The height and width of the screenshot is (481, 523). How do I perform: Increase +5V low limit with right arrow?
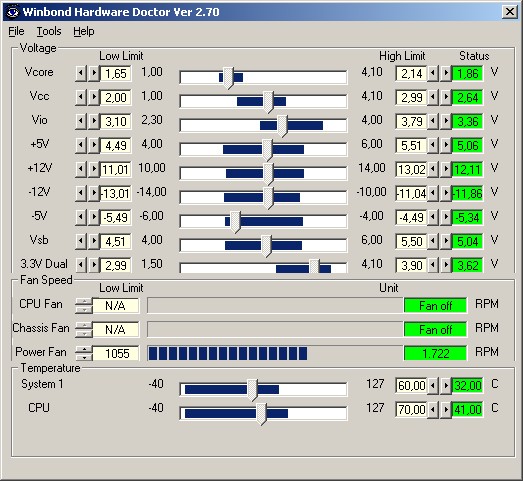point(94,145)
